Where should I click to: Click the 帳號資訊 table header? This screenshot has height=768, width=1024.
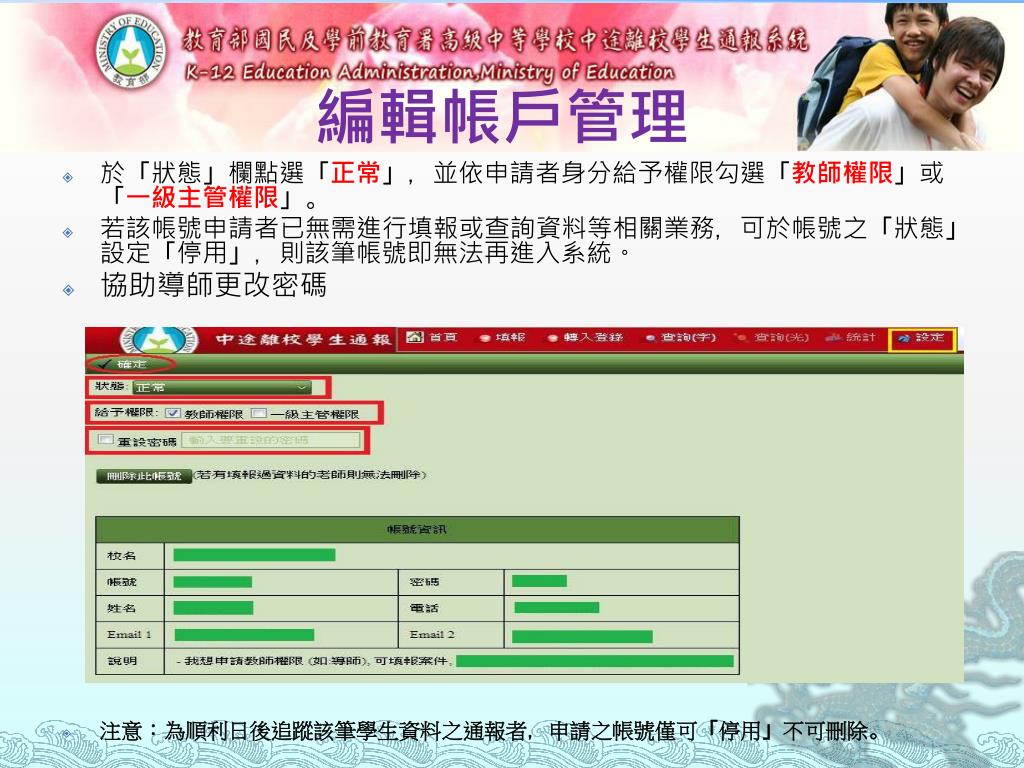click(x=417, y=530)
